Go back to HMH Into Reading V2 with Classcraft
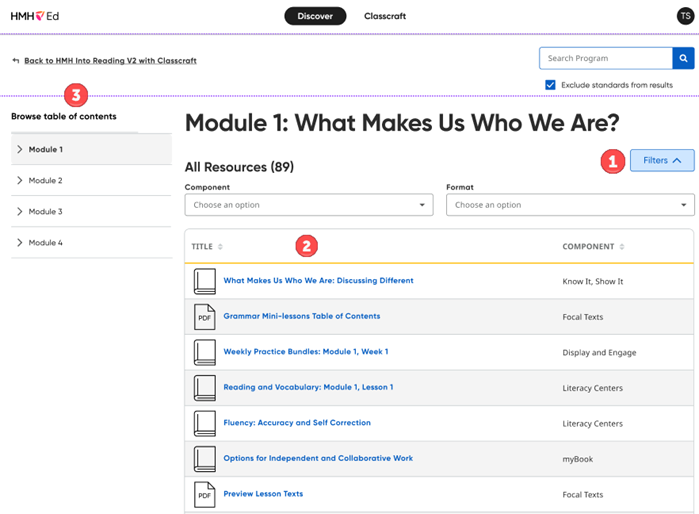 point(111,61)
